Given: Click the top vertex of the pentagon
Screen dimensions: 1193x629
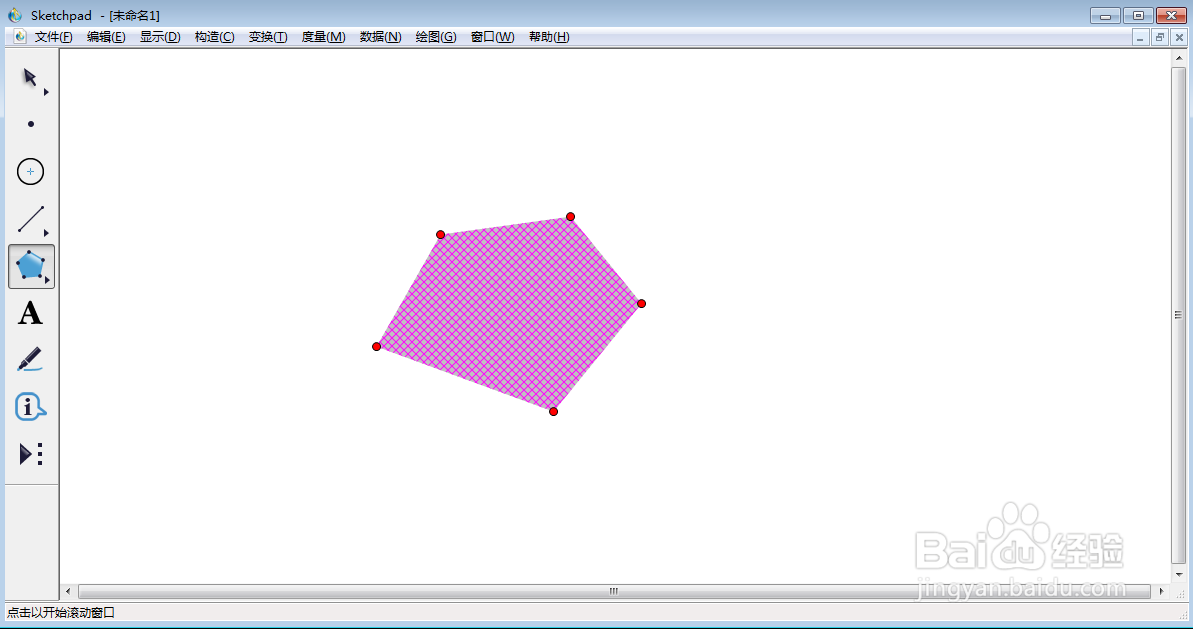Looking at the screenshot, I should pos(571,217).
